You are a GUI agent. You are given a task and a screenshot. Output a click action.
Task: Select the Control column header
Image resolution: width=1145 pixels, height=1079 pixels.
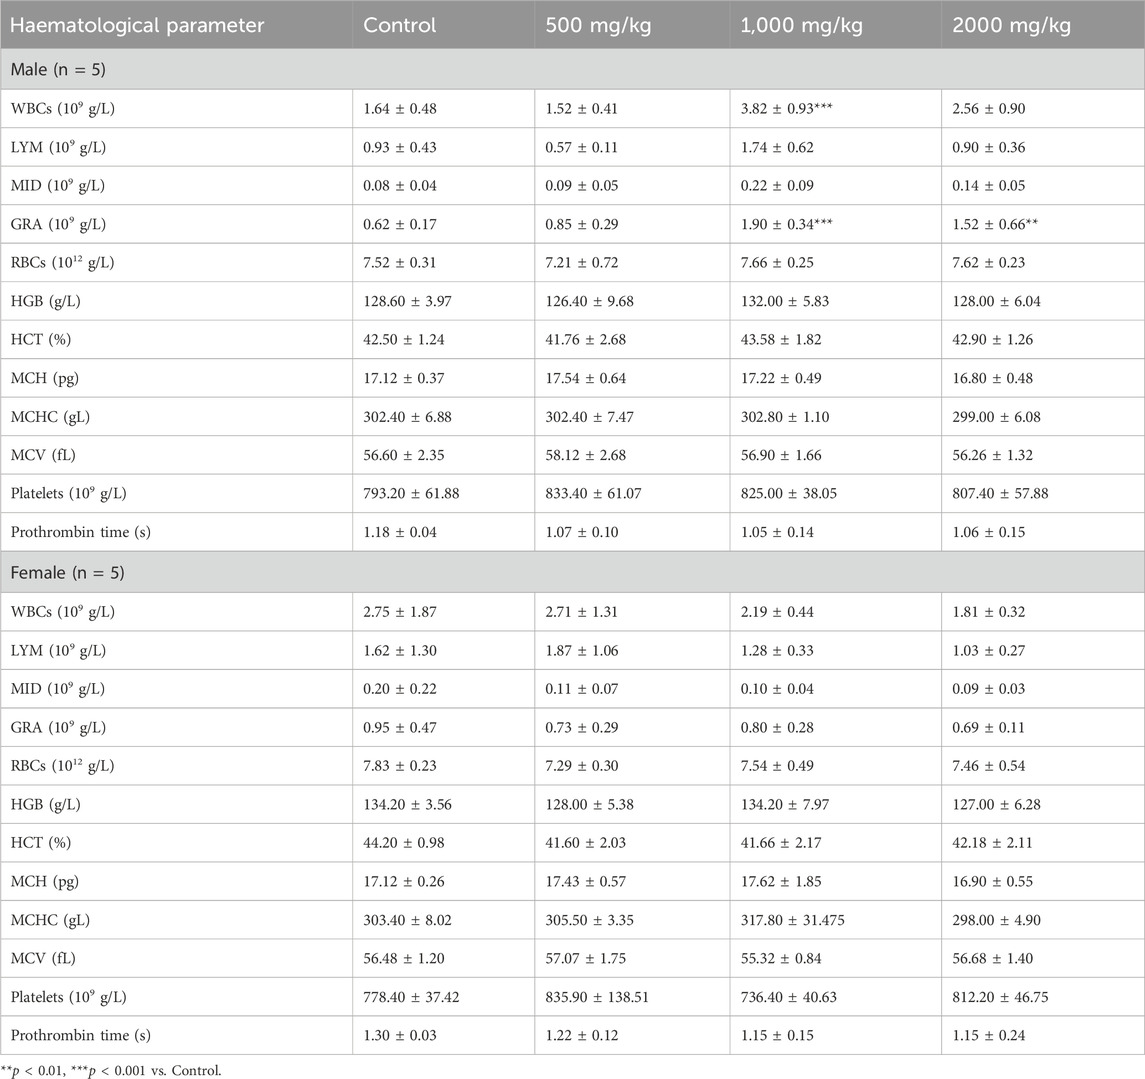[x=400, y=25]
